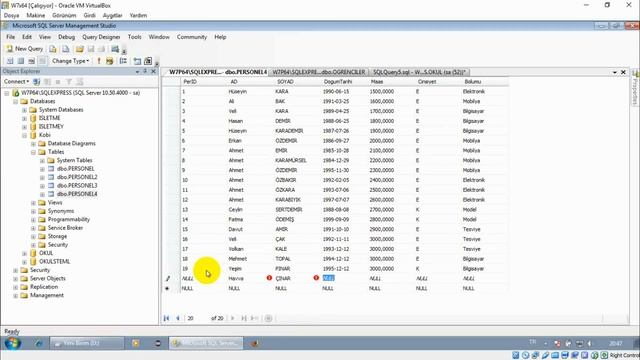The image size is (640, 360).
Task: Expand the Views folder
Action: click(33, 202)
